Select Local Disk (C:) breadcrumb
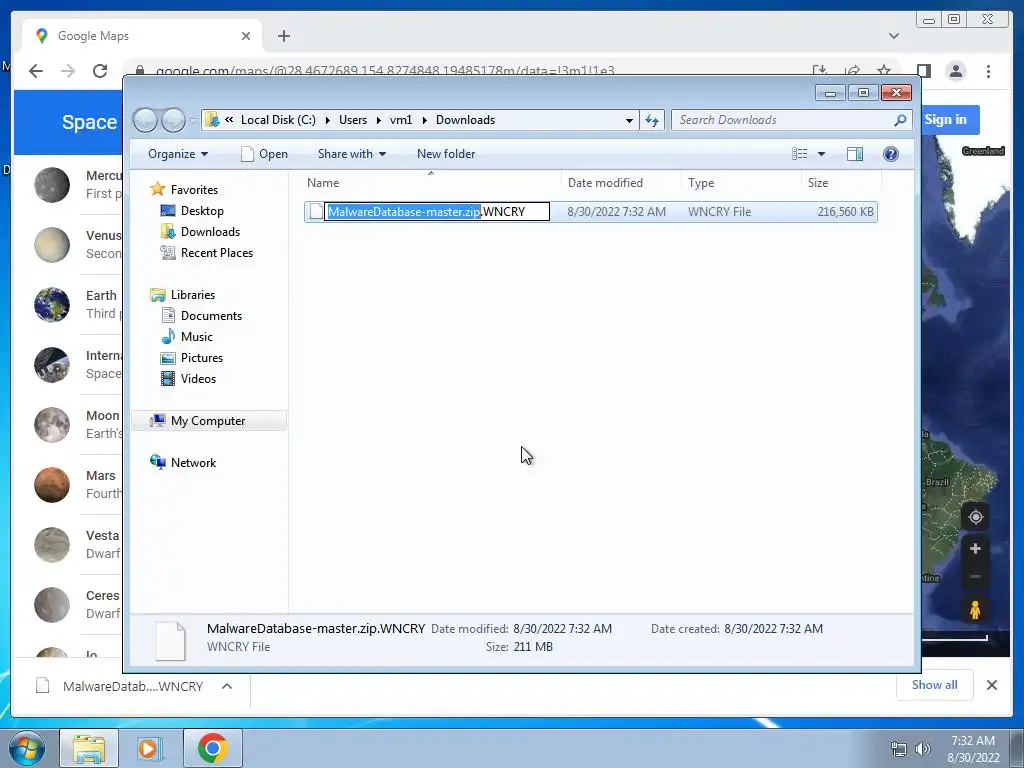 click(x=278, y=120)
